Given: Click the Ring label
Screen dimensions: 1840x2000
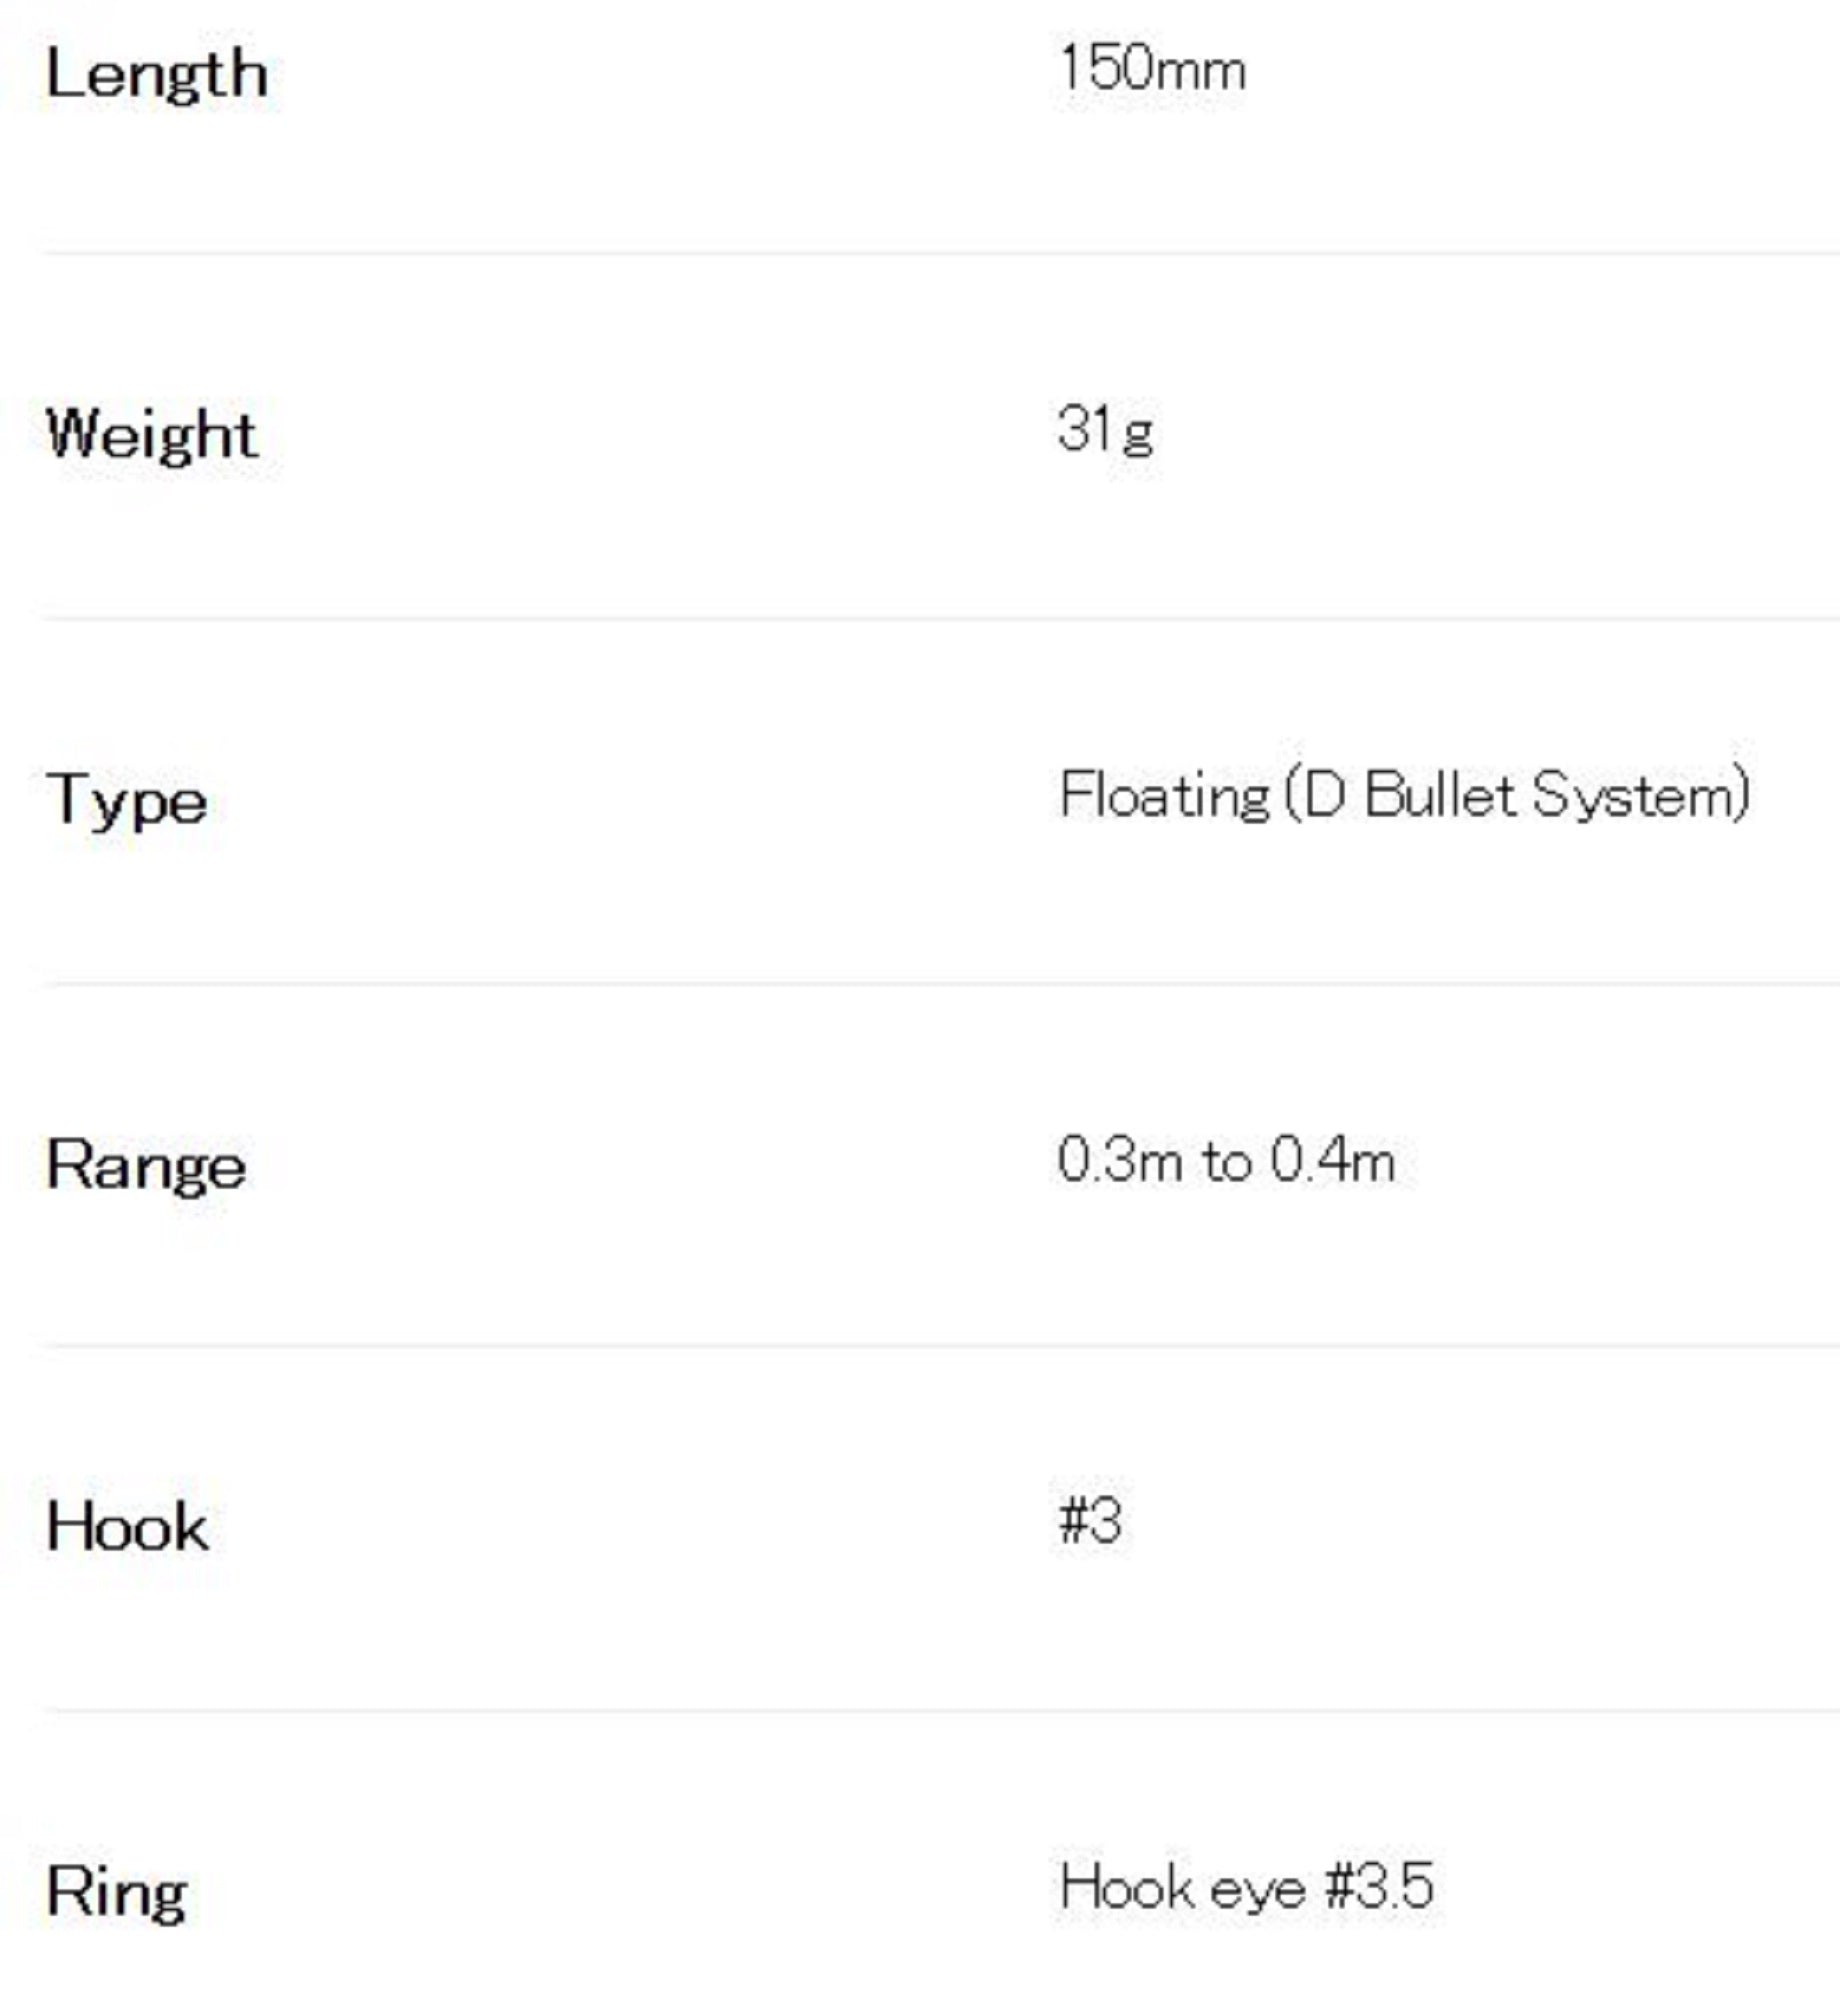Looking at the screenshot, I should 117,1894.
